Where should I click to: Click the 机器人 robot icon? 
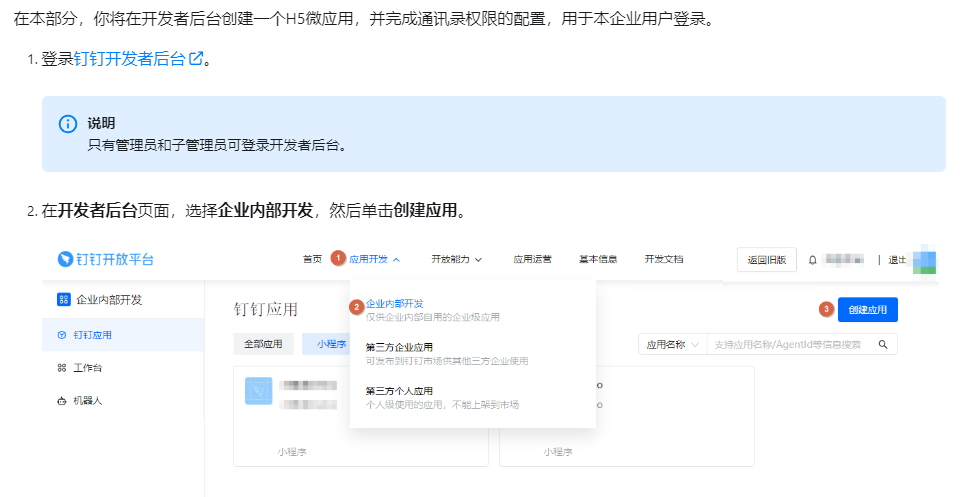(x=62, y=401)
